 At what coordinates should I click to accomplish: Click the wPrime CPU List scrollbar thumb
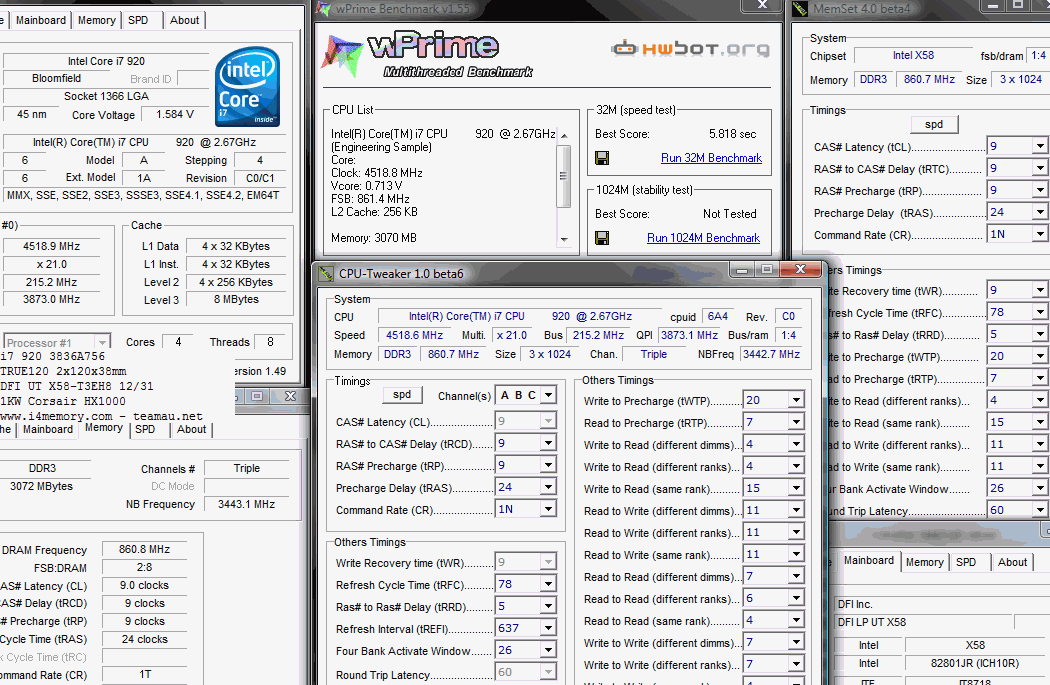pyautogui.click(x=564, y=176)
